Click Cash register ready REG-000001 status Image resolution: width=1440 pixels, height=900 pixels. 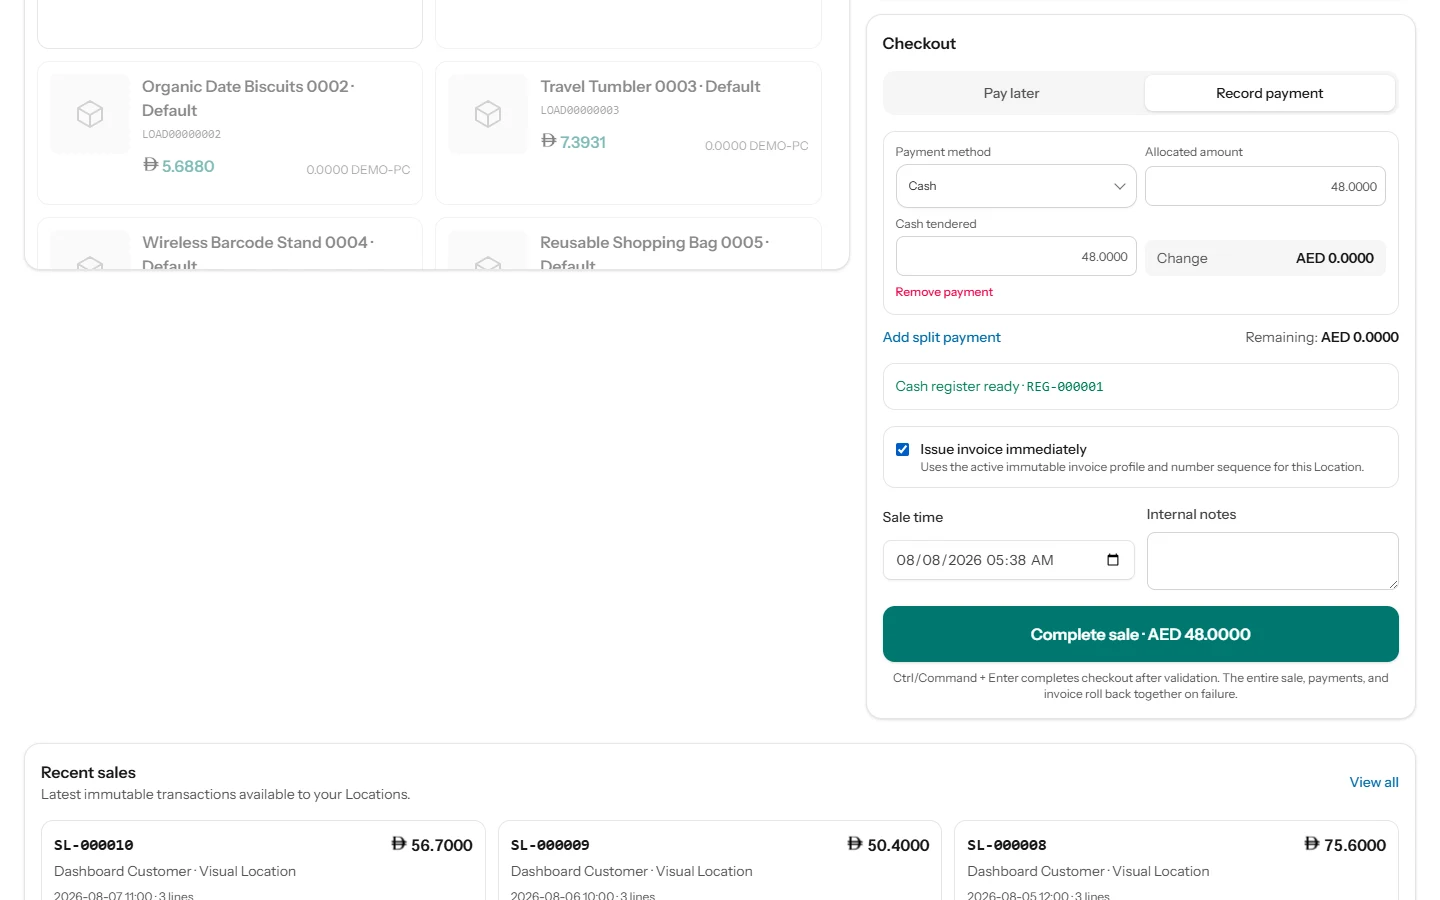[x=1140, y=386]
